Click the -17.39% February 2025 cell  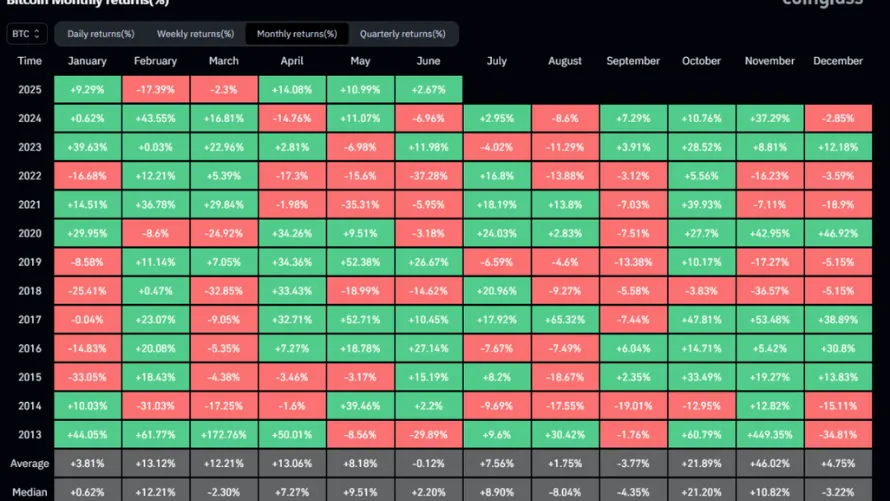coord(156,90)
